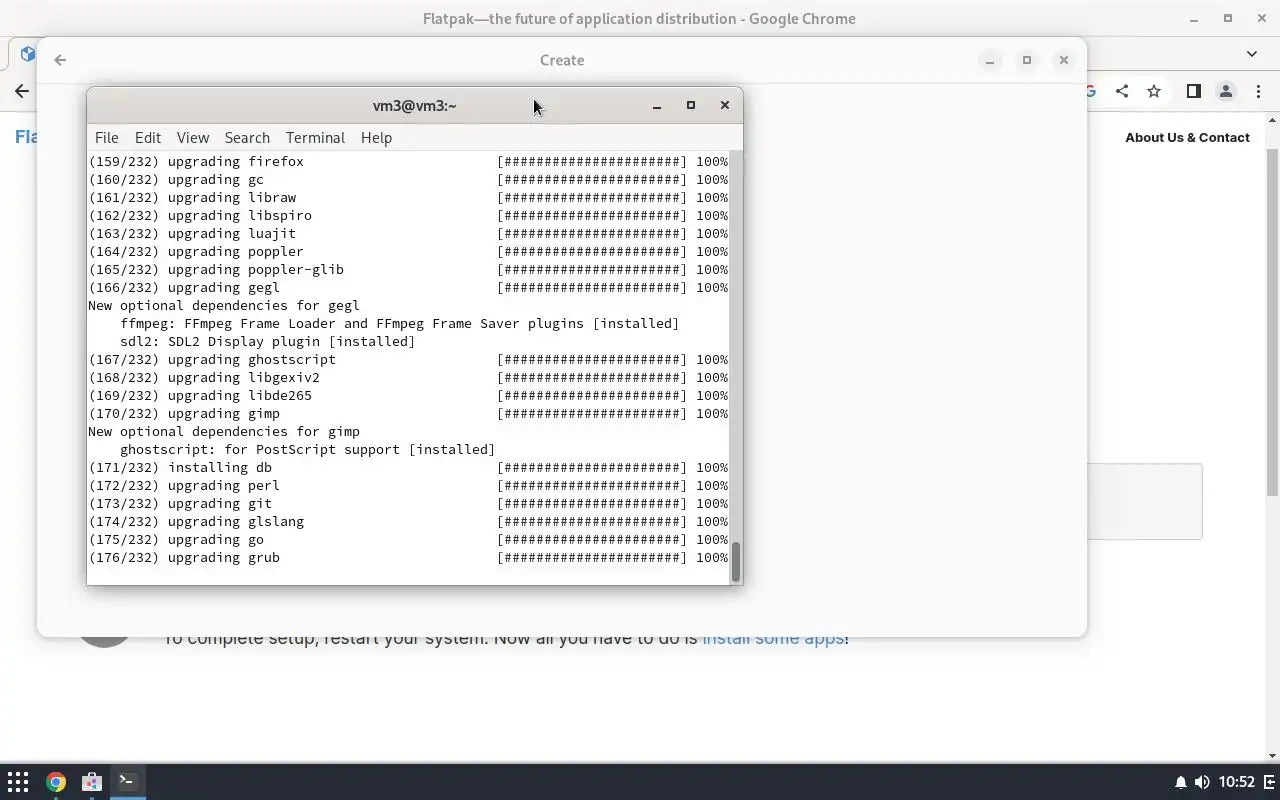Maximize the Create window
This screenshot has height=800, width=1280.
[x=1027, y=60]
